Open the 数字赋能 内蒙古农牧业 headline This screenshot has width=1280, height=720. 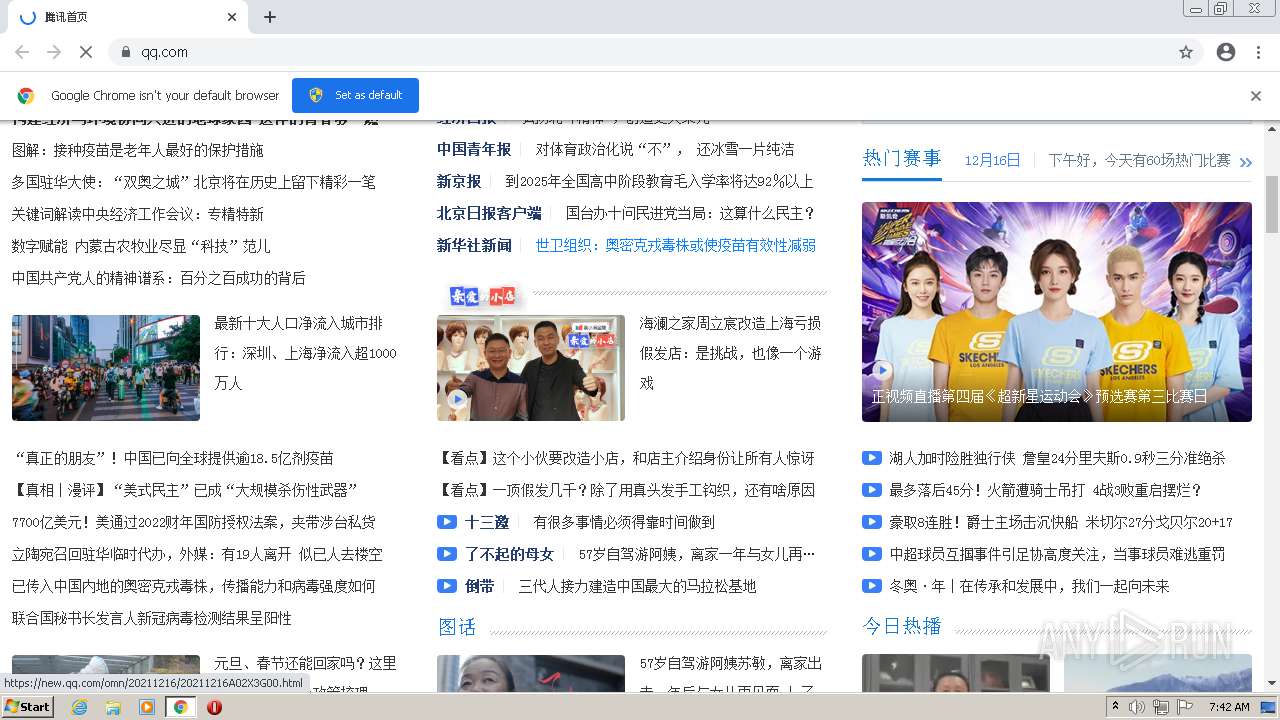pyautogui.click(x=141, y=246)
